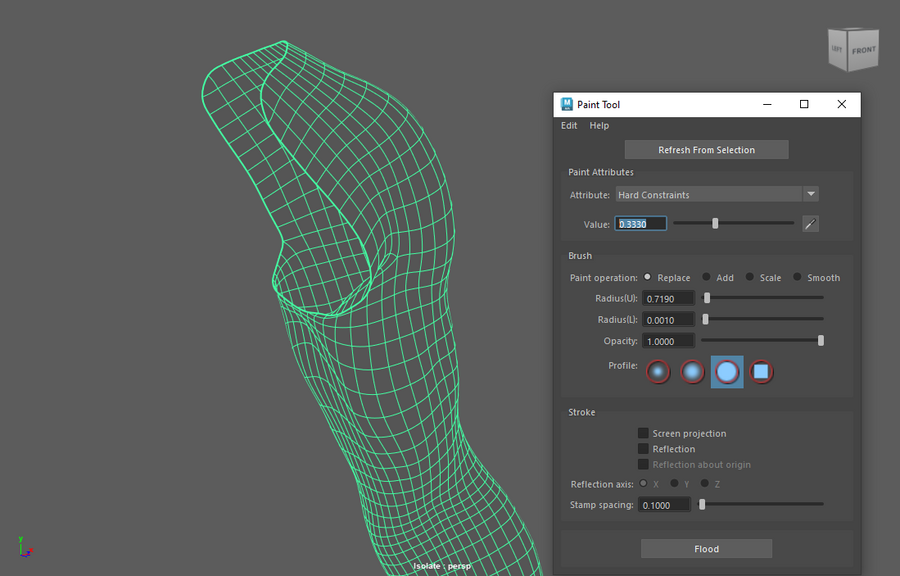900x576 pixels.
Task: Select the Smooth paint operation
Action: [798, 277]
